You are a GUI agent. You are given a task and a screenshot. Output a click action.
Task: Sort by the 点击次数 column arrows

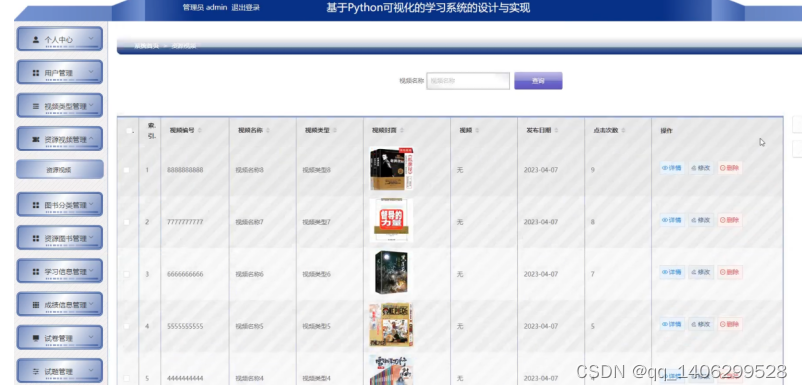(x=623, y=131)
